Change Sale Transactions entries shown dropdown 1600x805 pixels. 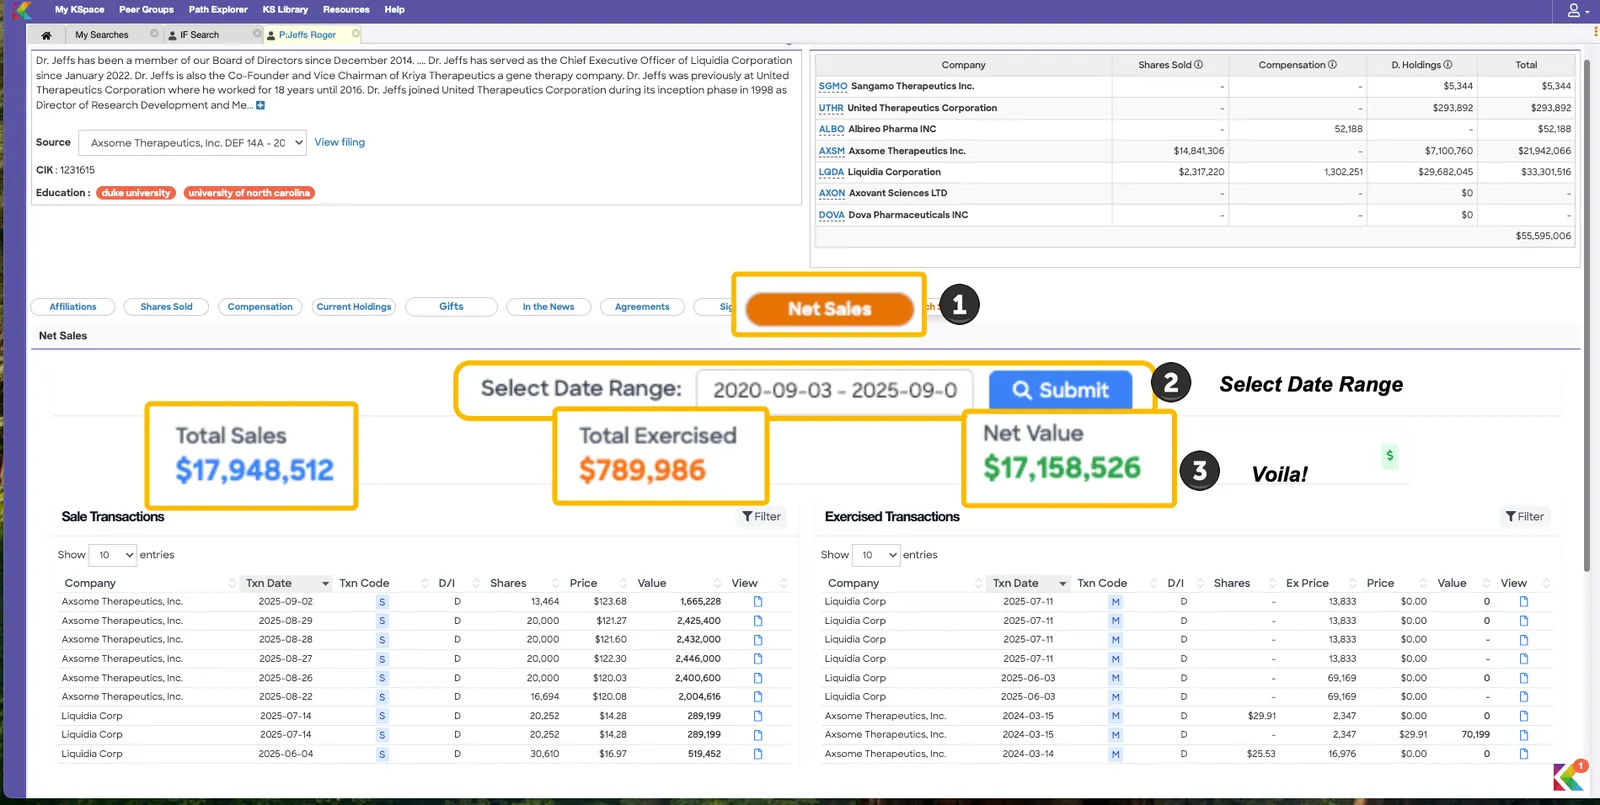(x=113, y=555)
